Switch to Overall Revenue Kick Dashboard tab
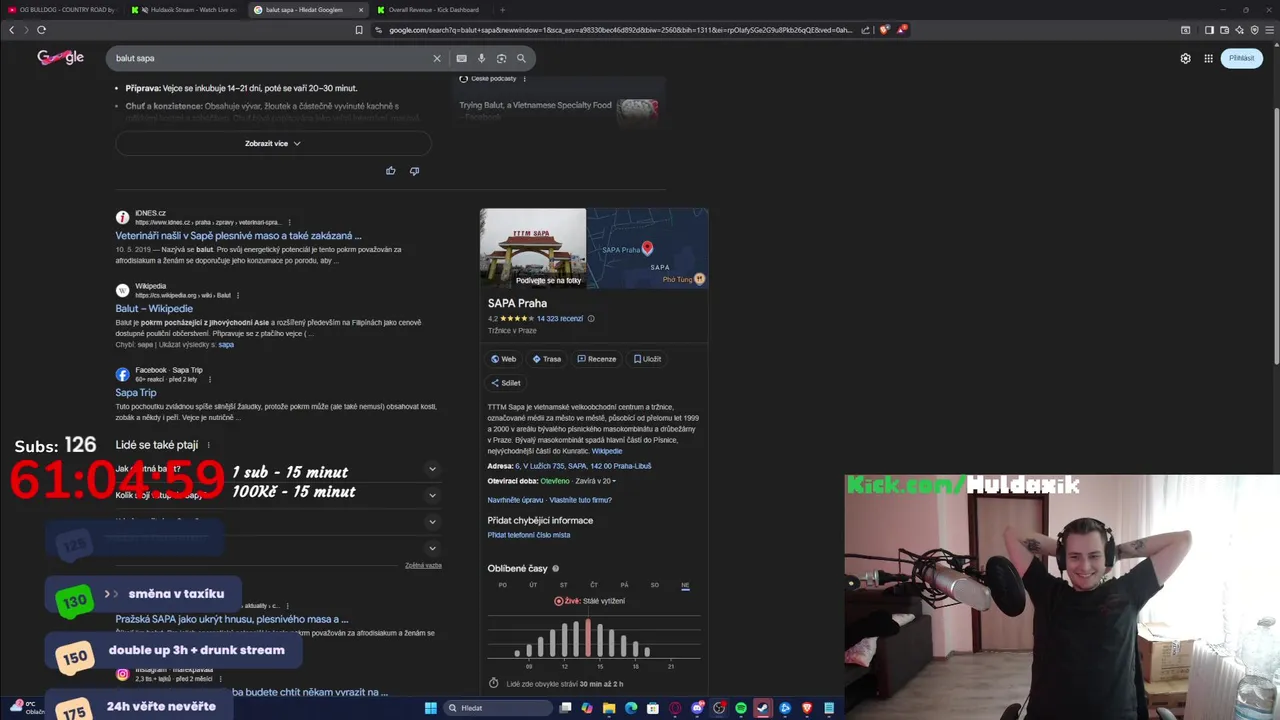The height and width of the screenshot is (720, 1280). point(432,10)
